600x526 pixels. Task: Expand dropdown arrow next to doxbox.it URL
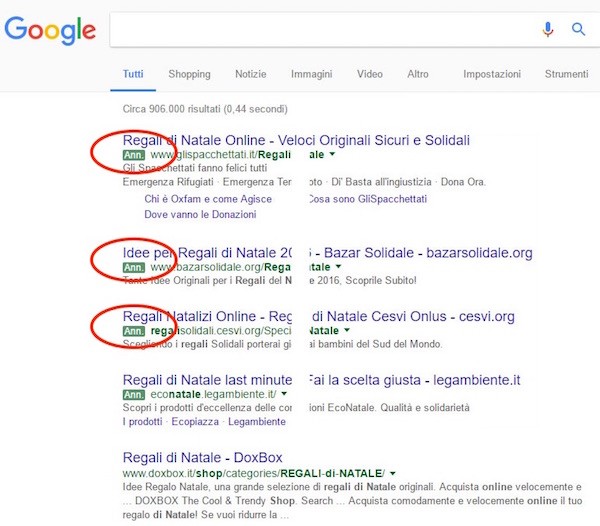[393, 473]
